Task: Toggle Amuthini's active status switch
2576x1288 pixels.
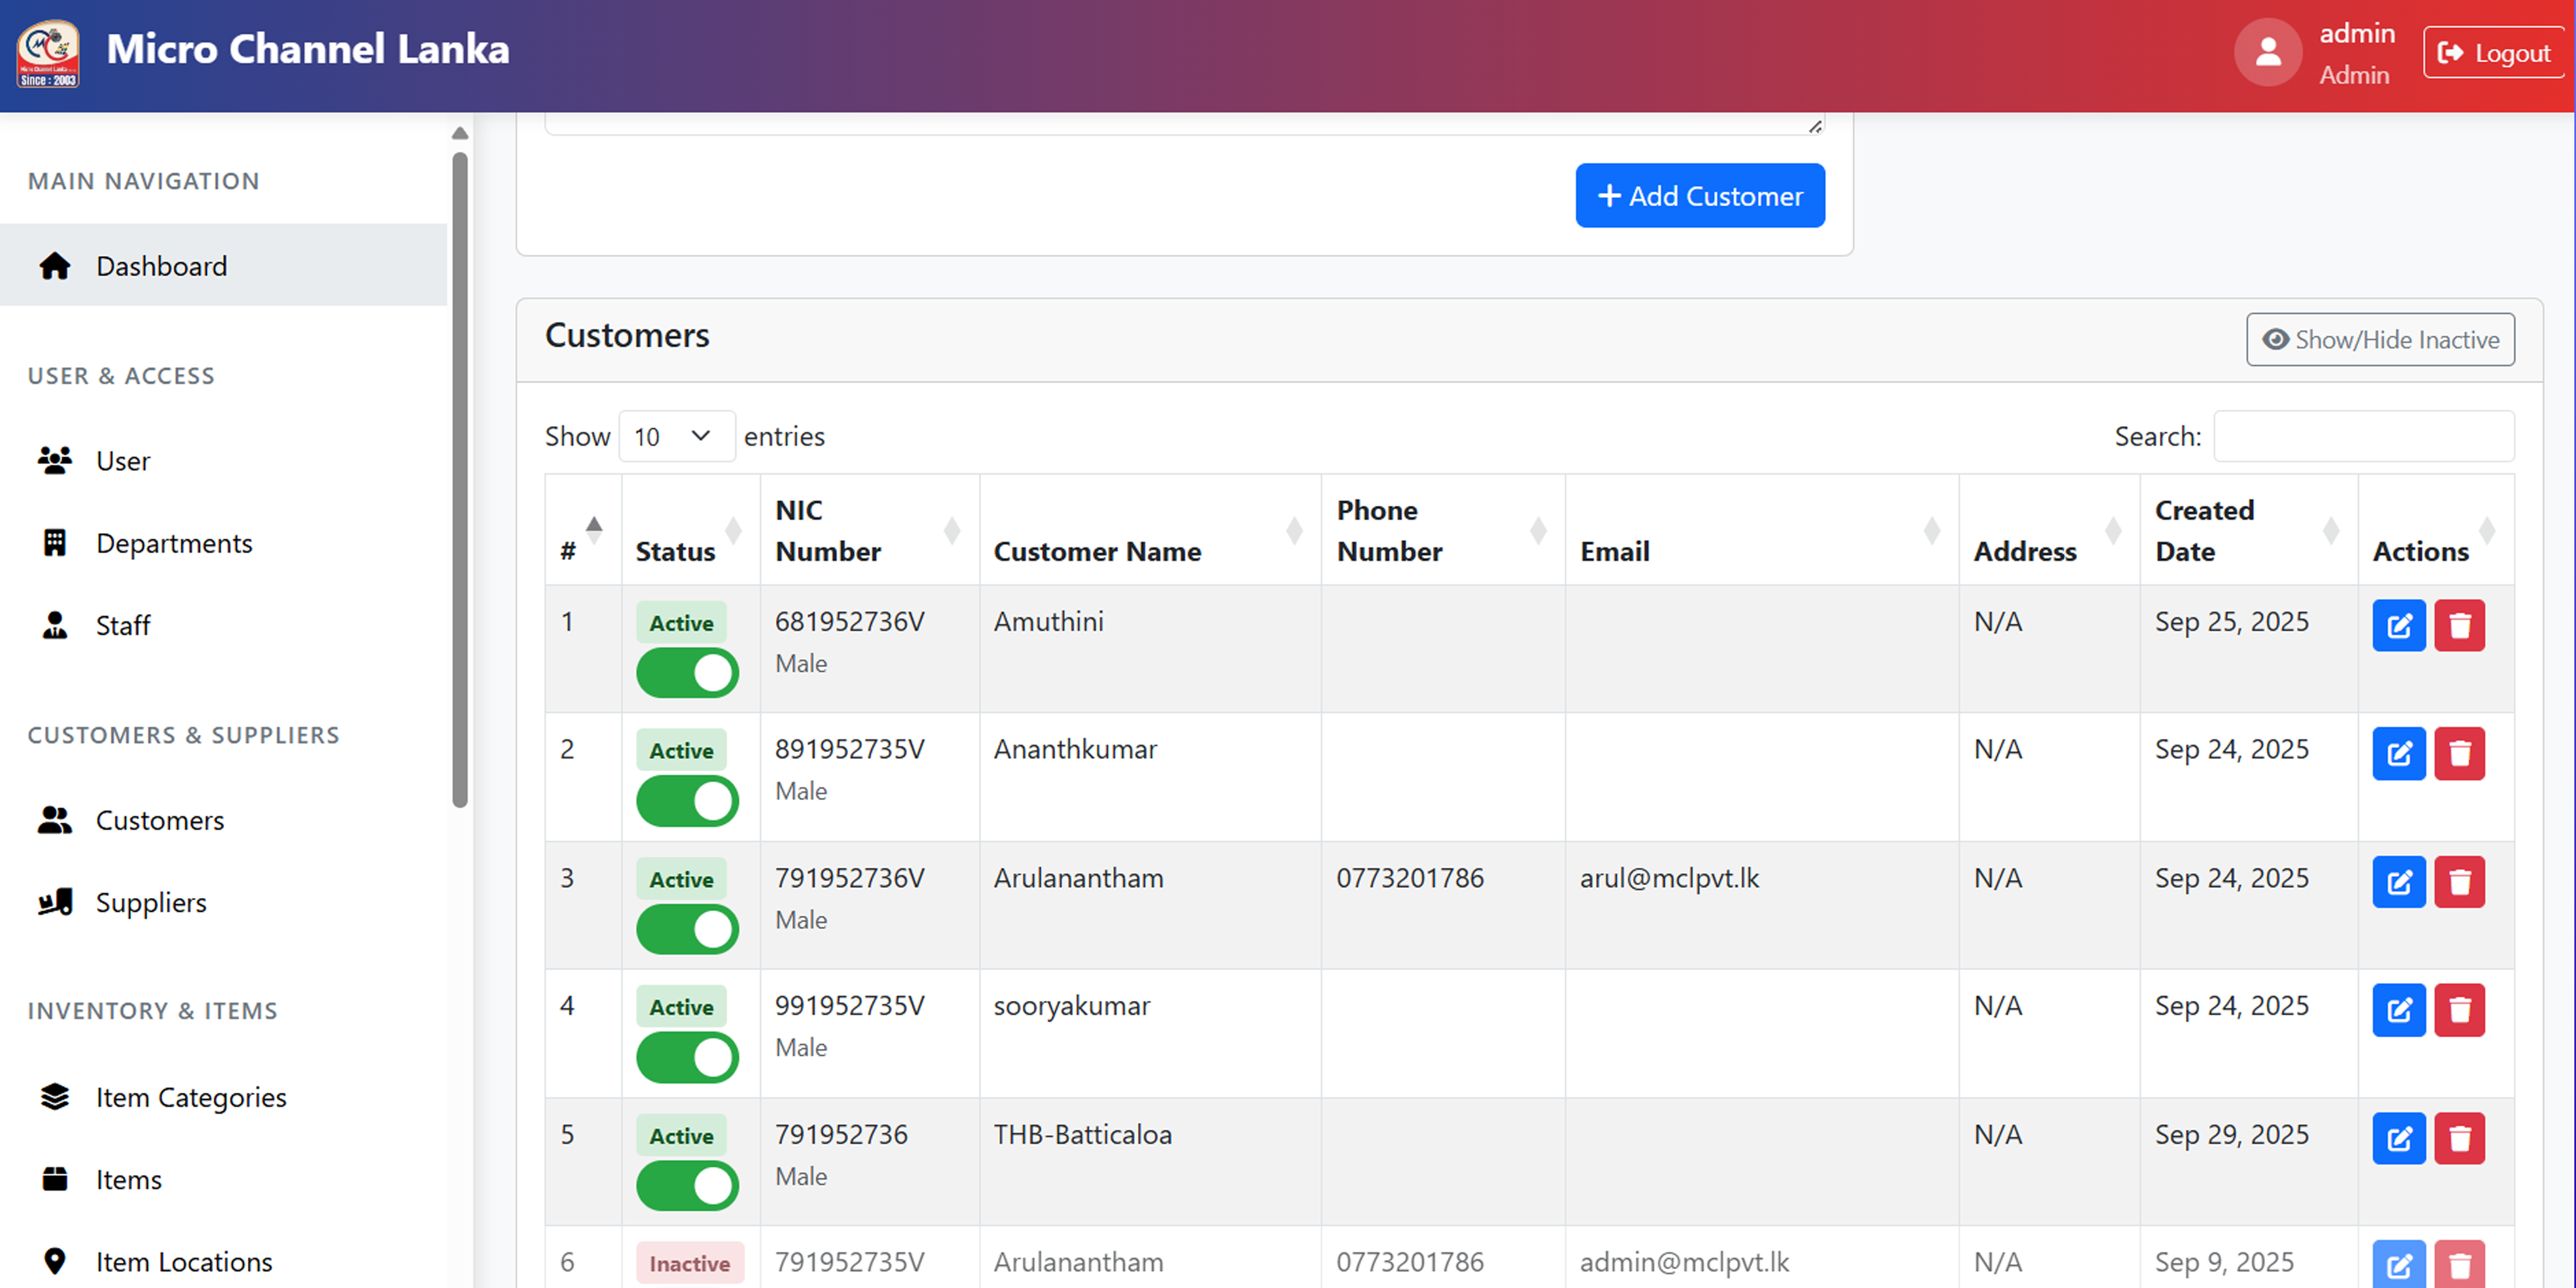Action: click(687, 672)
